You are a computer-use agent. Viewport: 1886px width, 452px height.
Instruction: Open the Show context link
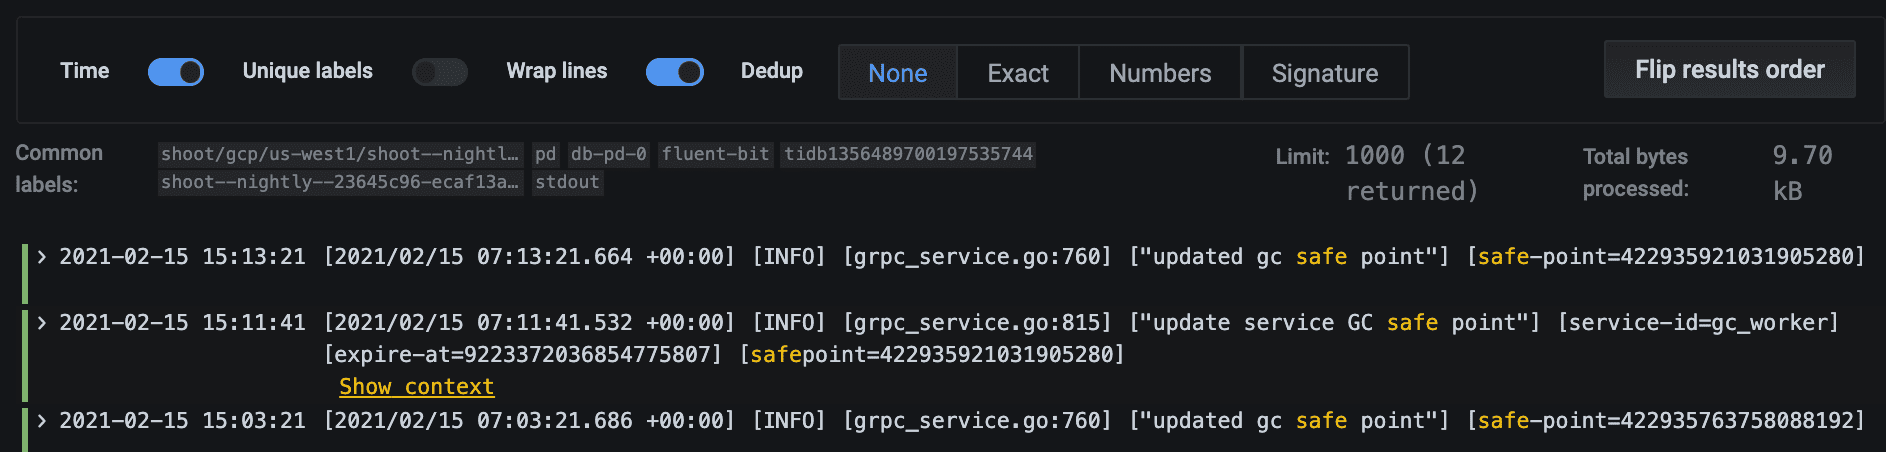(416, 387)
